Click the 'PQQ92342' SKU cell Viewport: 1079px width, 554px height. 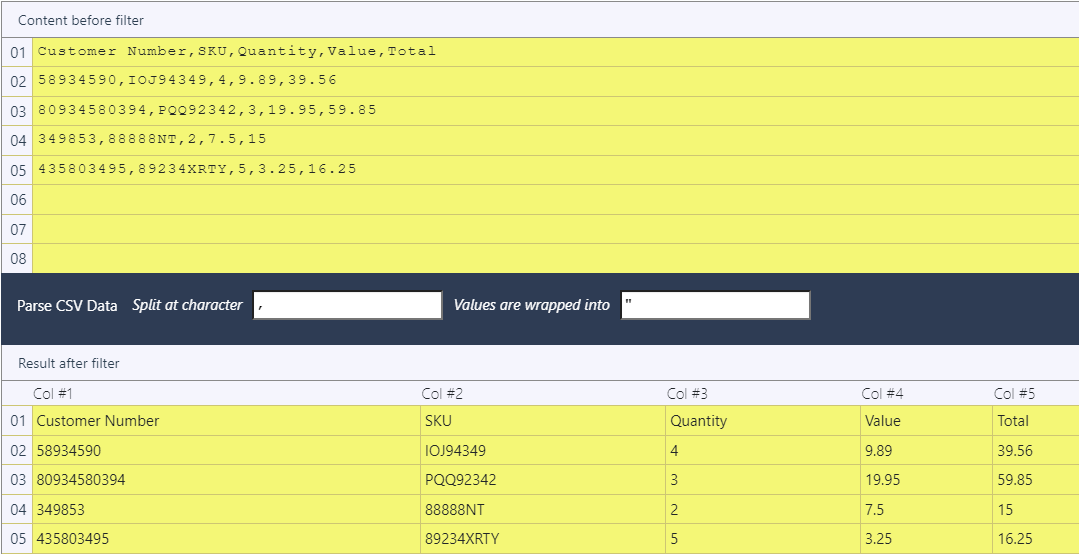[460, 480]
